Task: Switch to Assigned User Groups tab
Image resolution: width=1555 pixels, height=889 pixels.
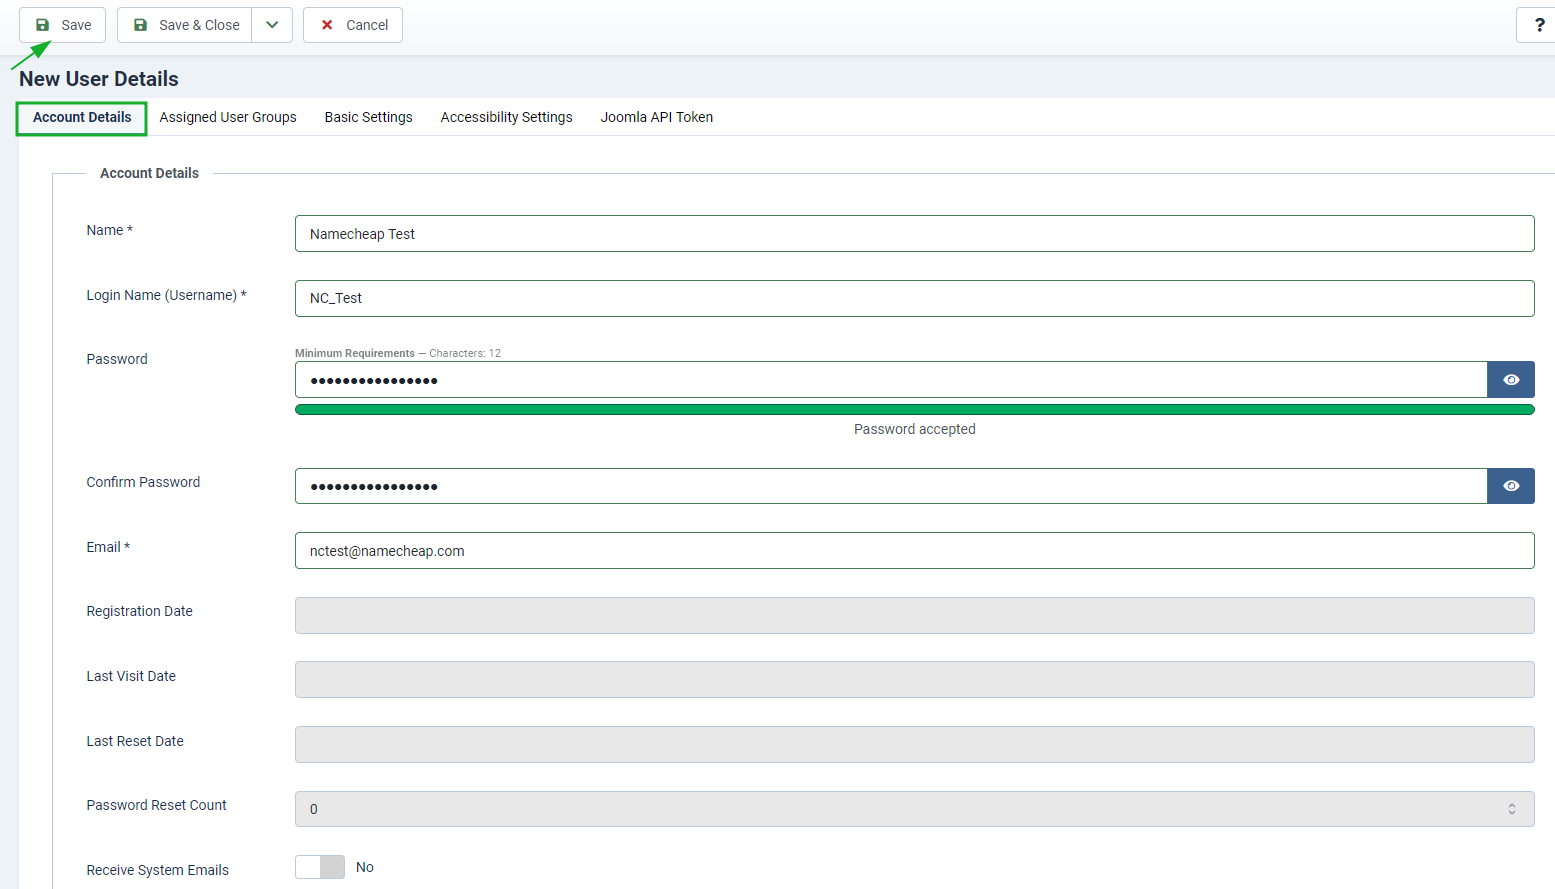Action: pos(228,117)
